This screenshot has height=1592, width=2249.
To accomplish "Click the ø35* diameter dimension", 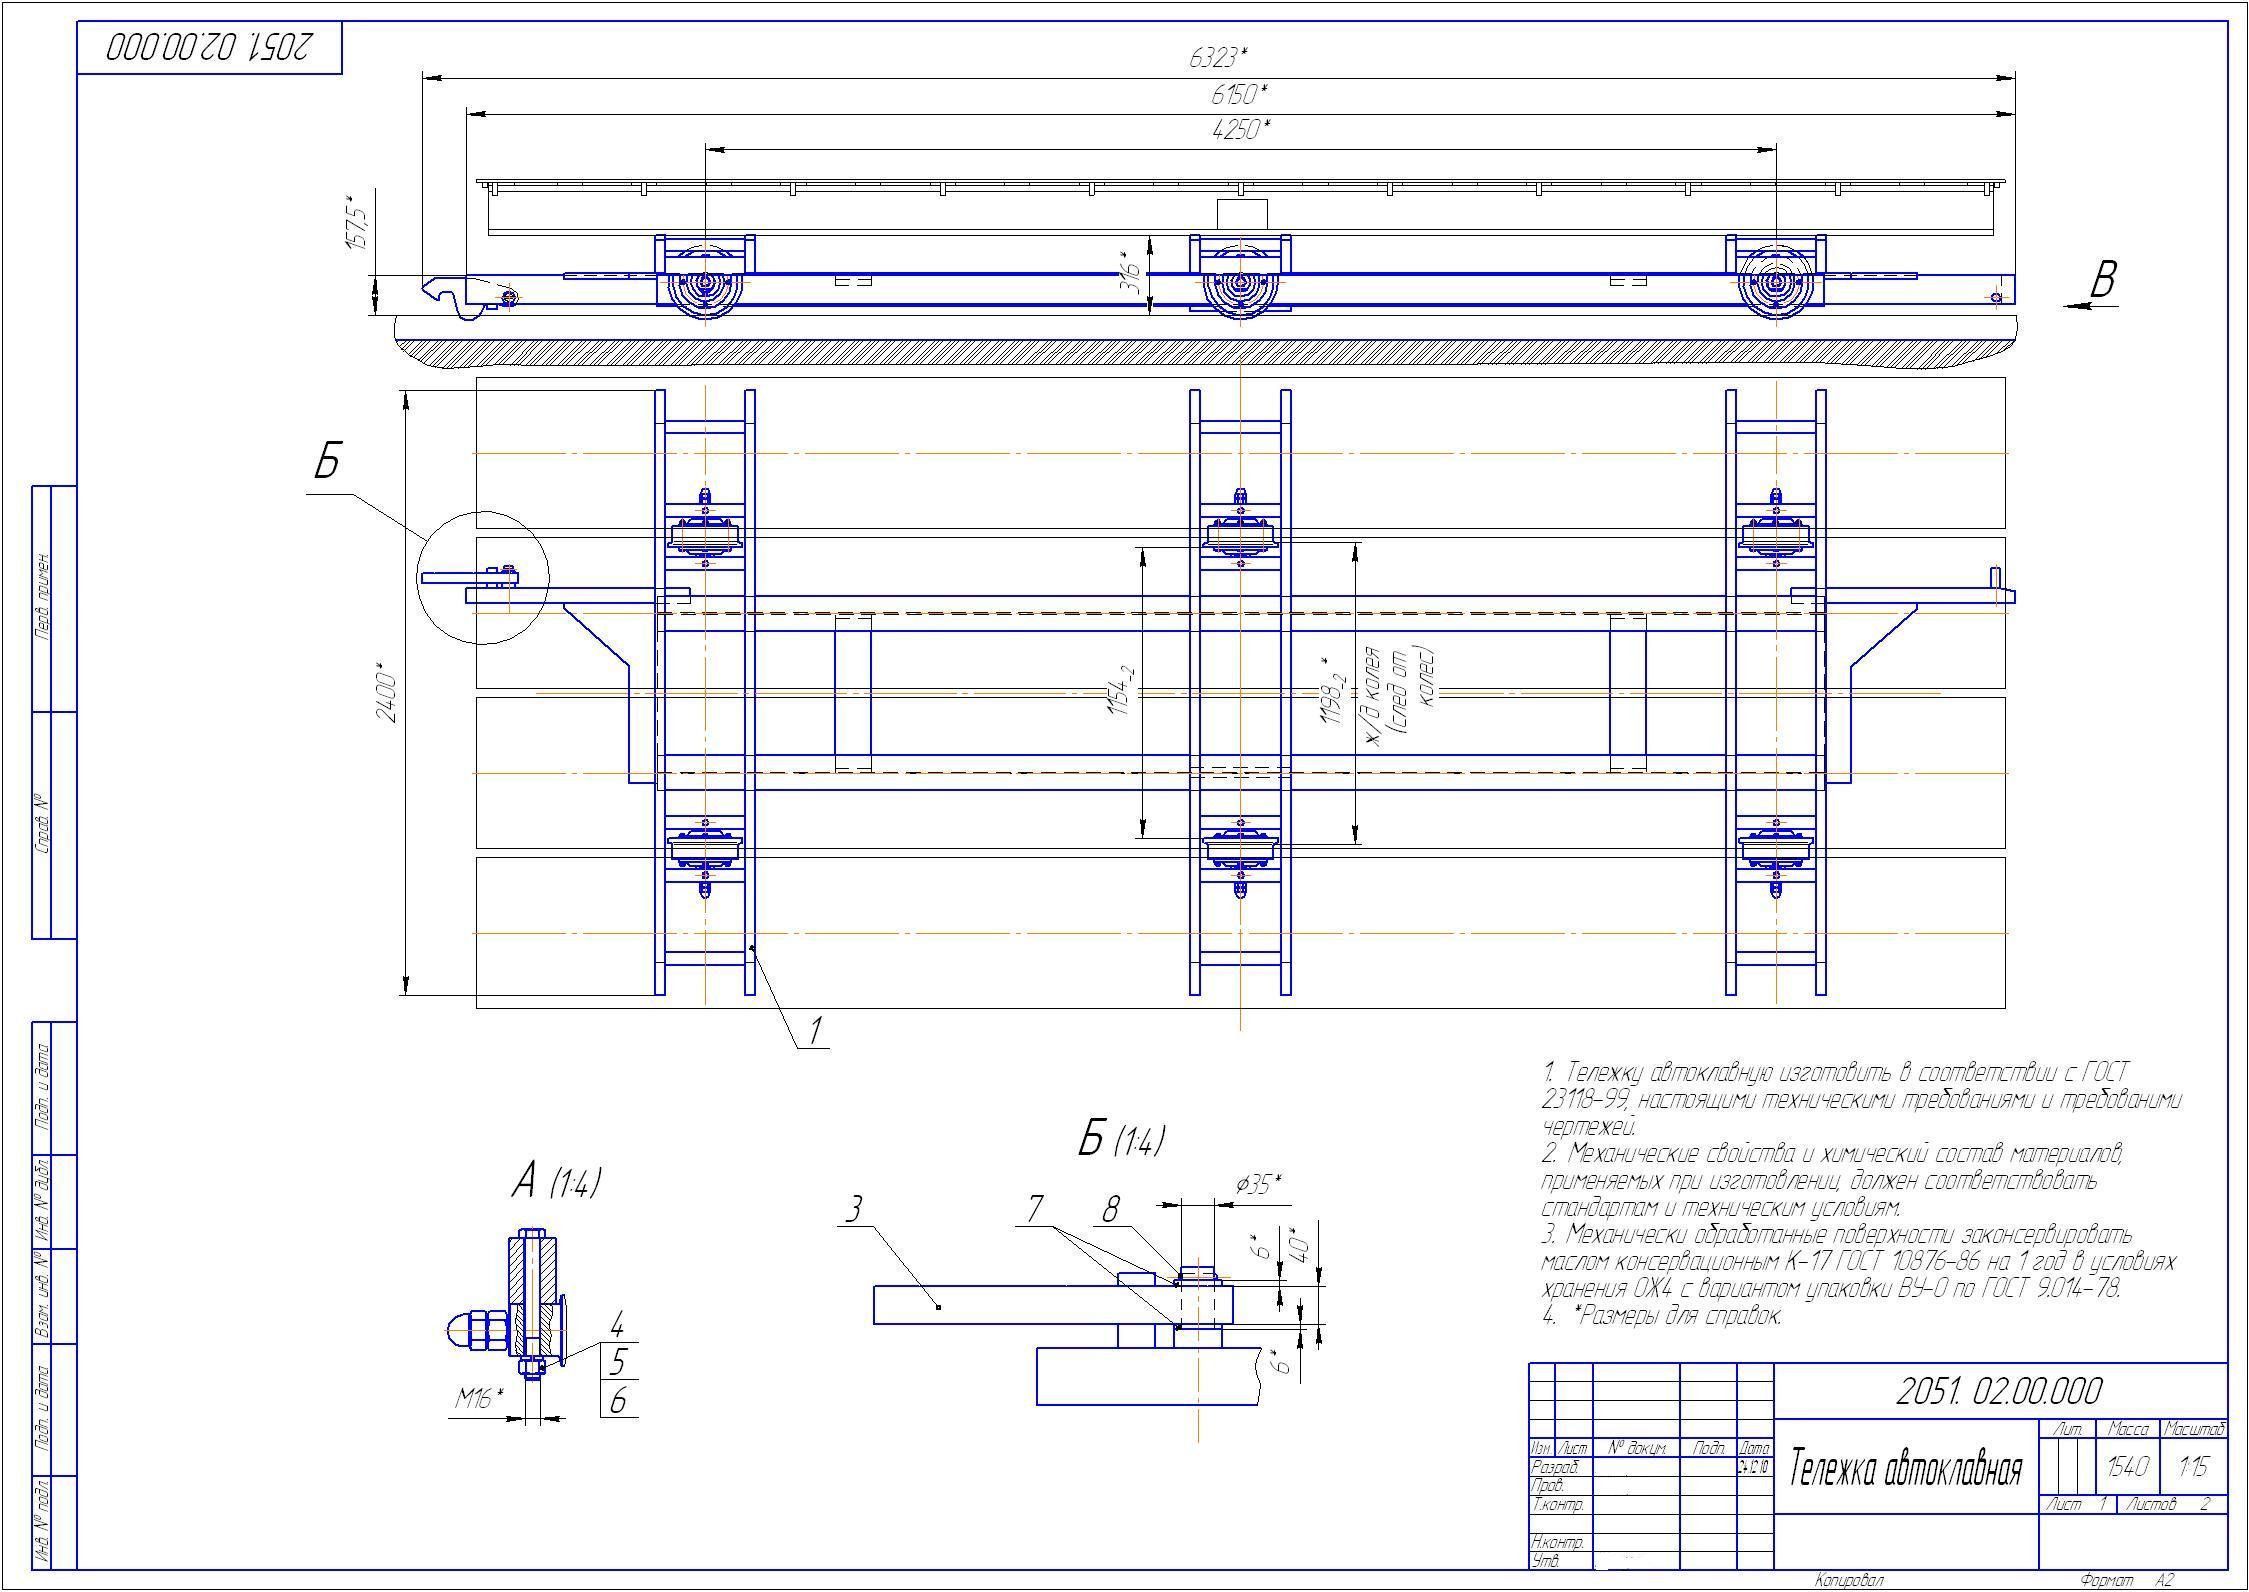I will [x=1258, y=1184].
